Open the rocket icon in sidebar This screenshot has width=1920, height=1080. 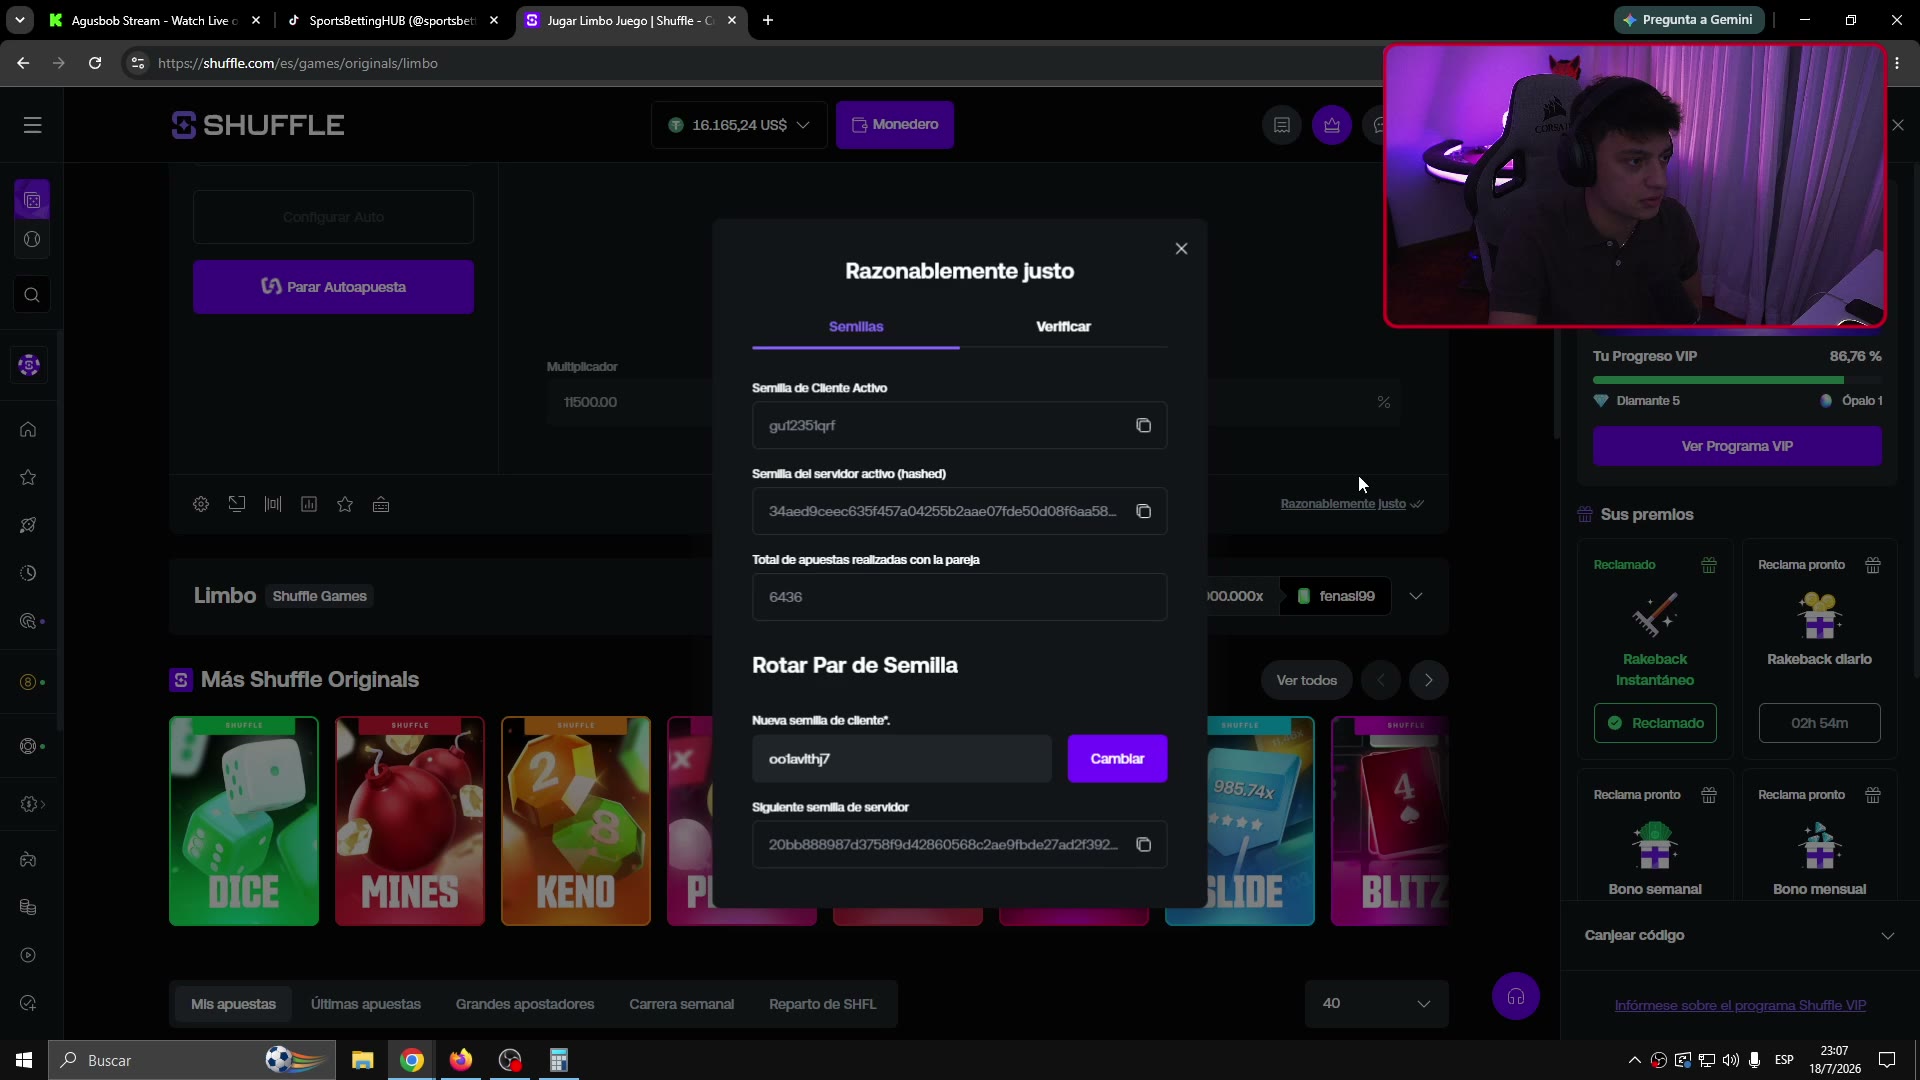pos(28,525)
